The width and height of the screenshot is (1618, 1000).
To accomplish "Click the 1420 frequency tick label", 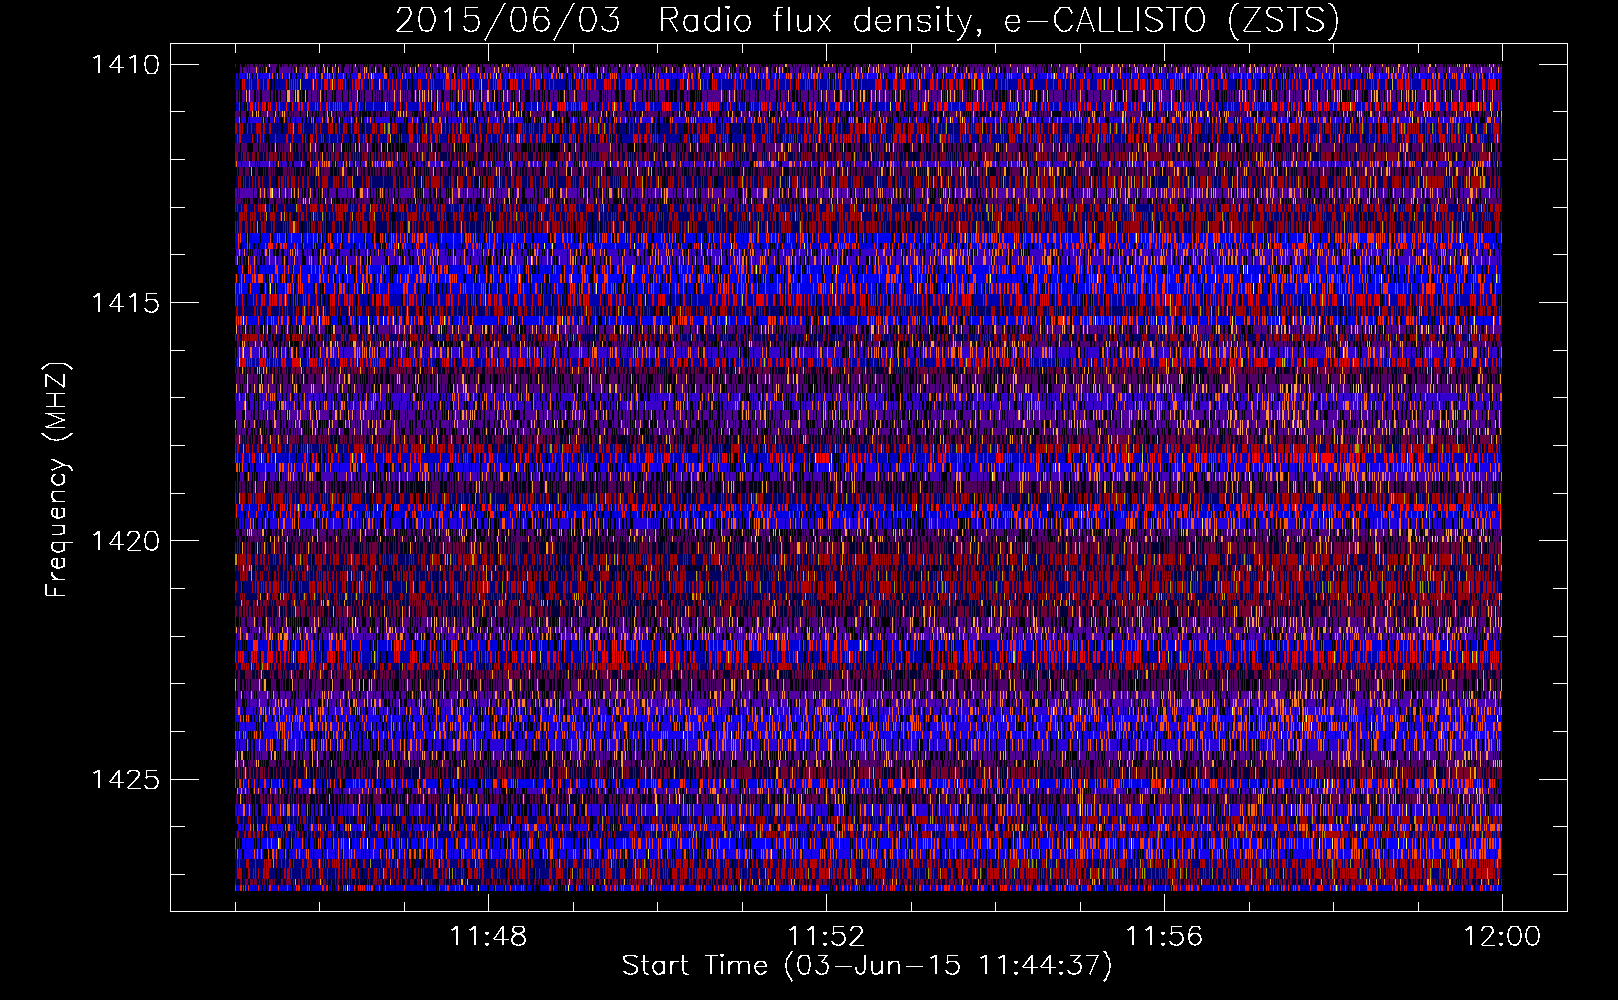I will tap(125, 541).
